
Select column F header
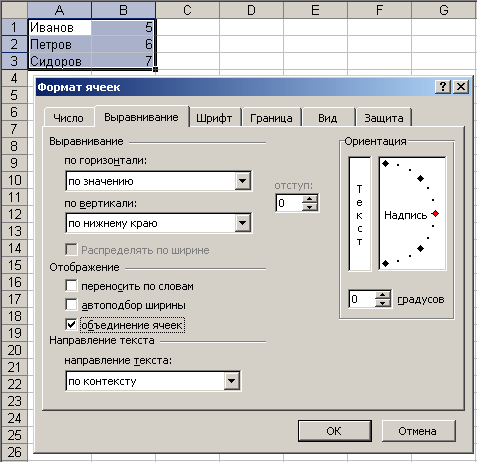[379, 10]
